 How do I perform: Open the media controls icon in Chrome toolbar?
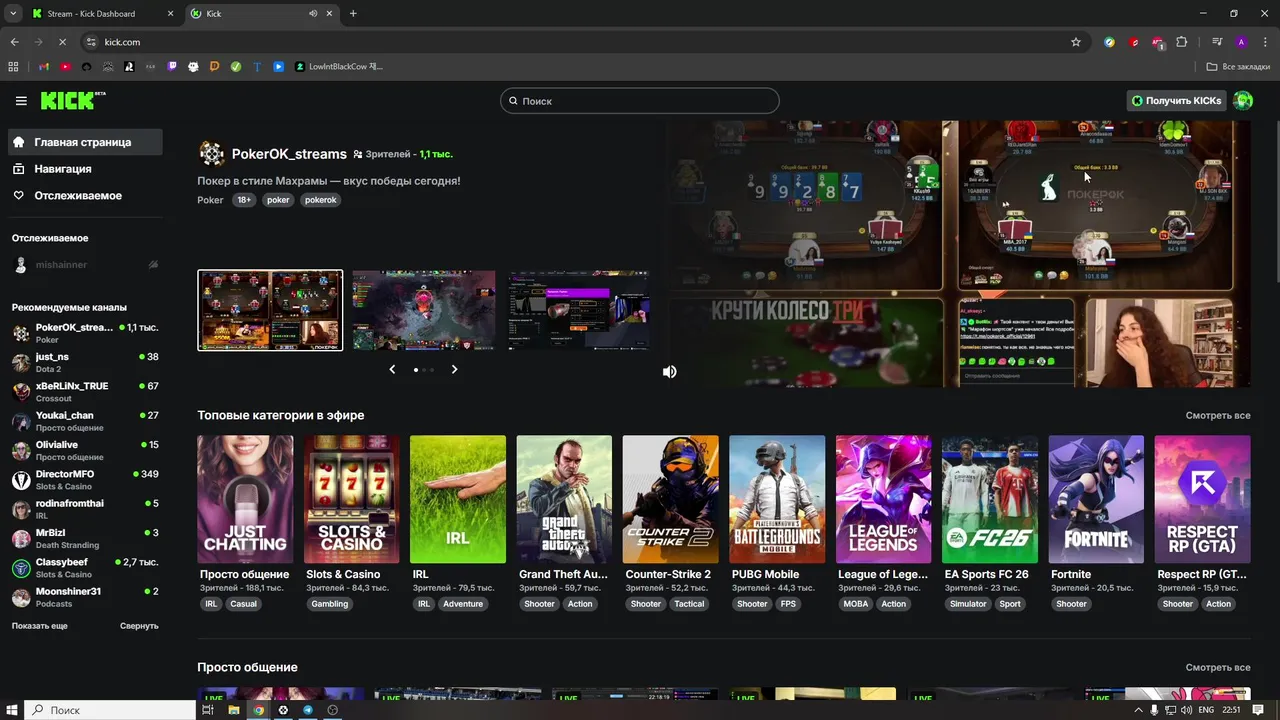(x=1217, y=42)
